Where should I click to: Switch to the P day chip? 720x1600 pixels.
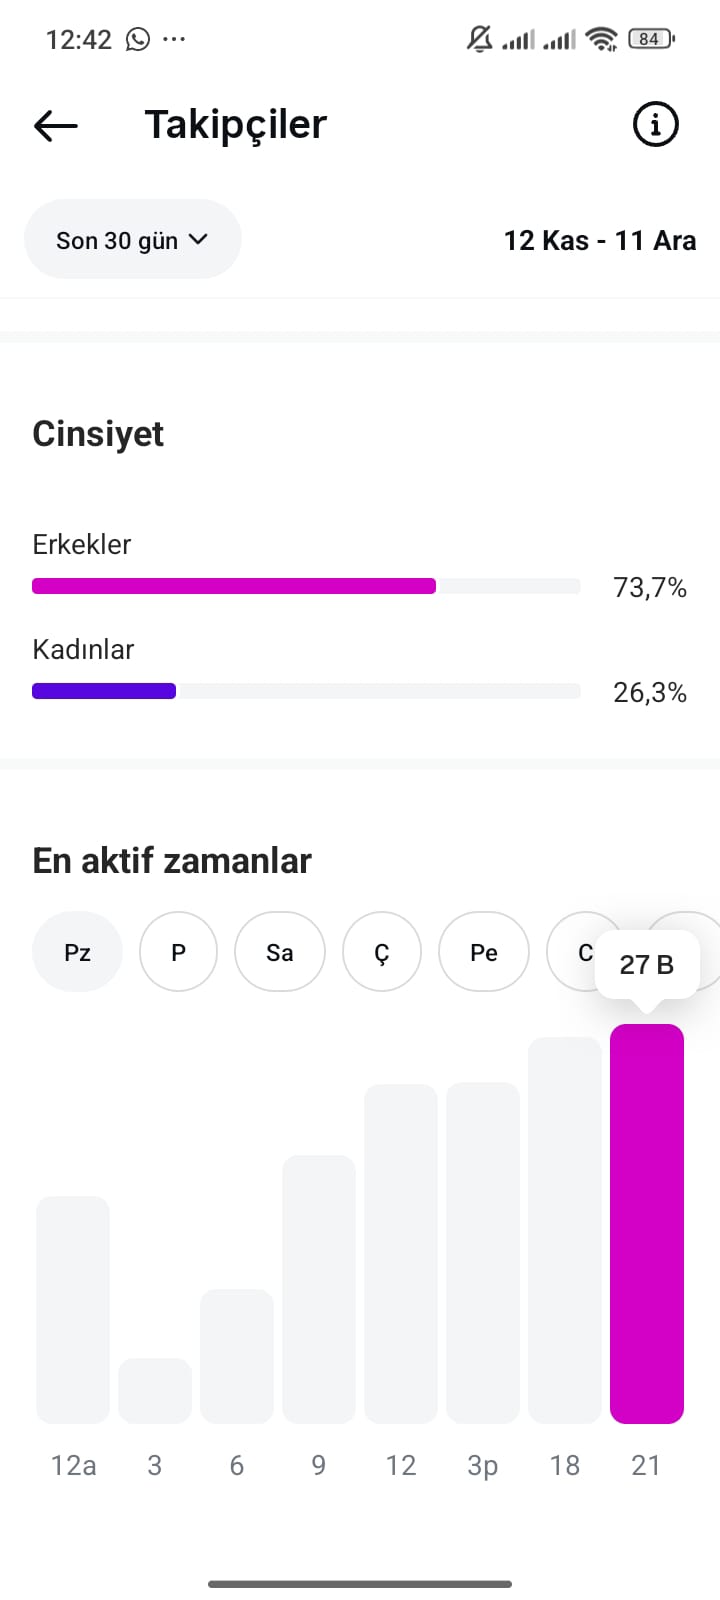click(x=178, y=952)
